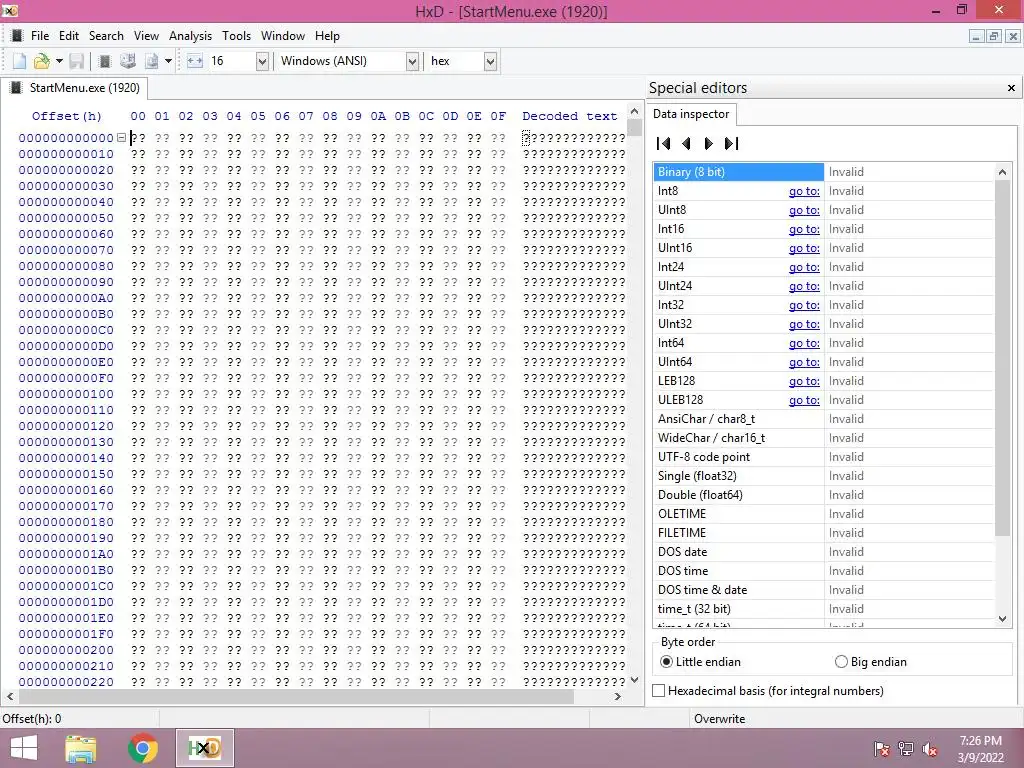
Task: Select the Little endian radio button
Action: (666, 662)
